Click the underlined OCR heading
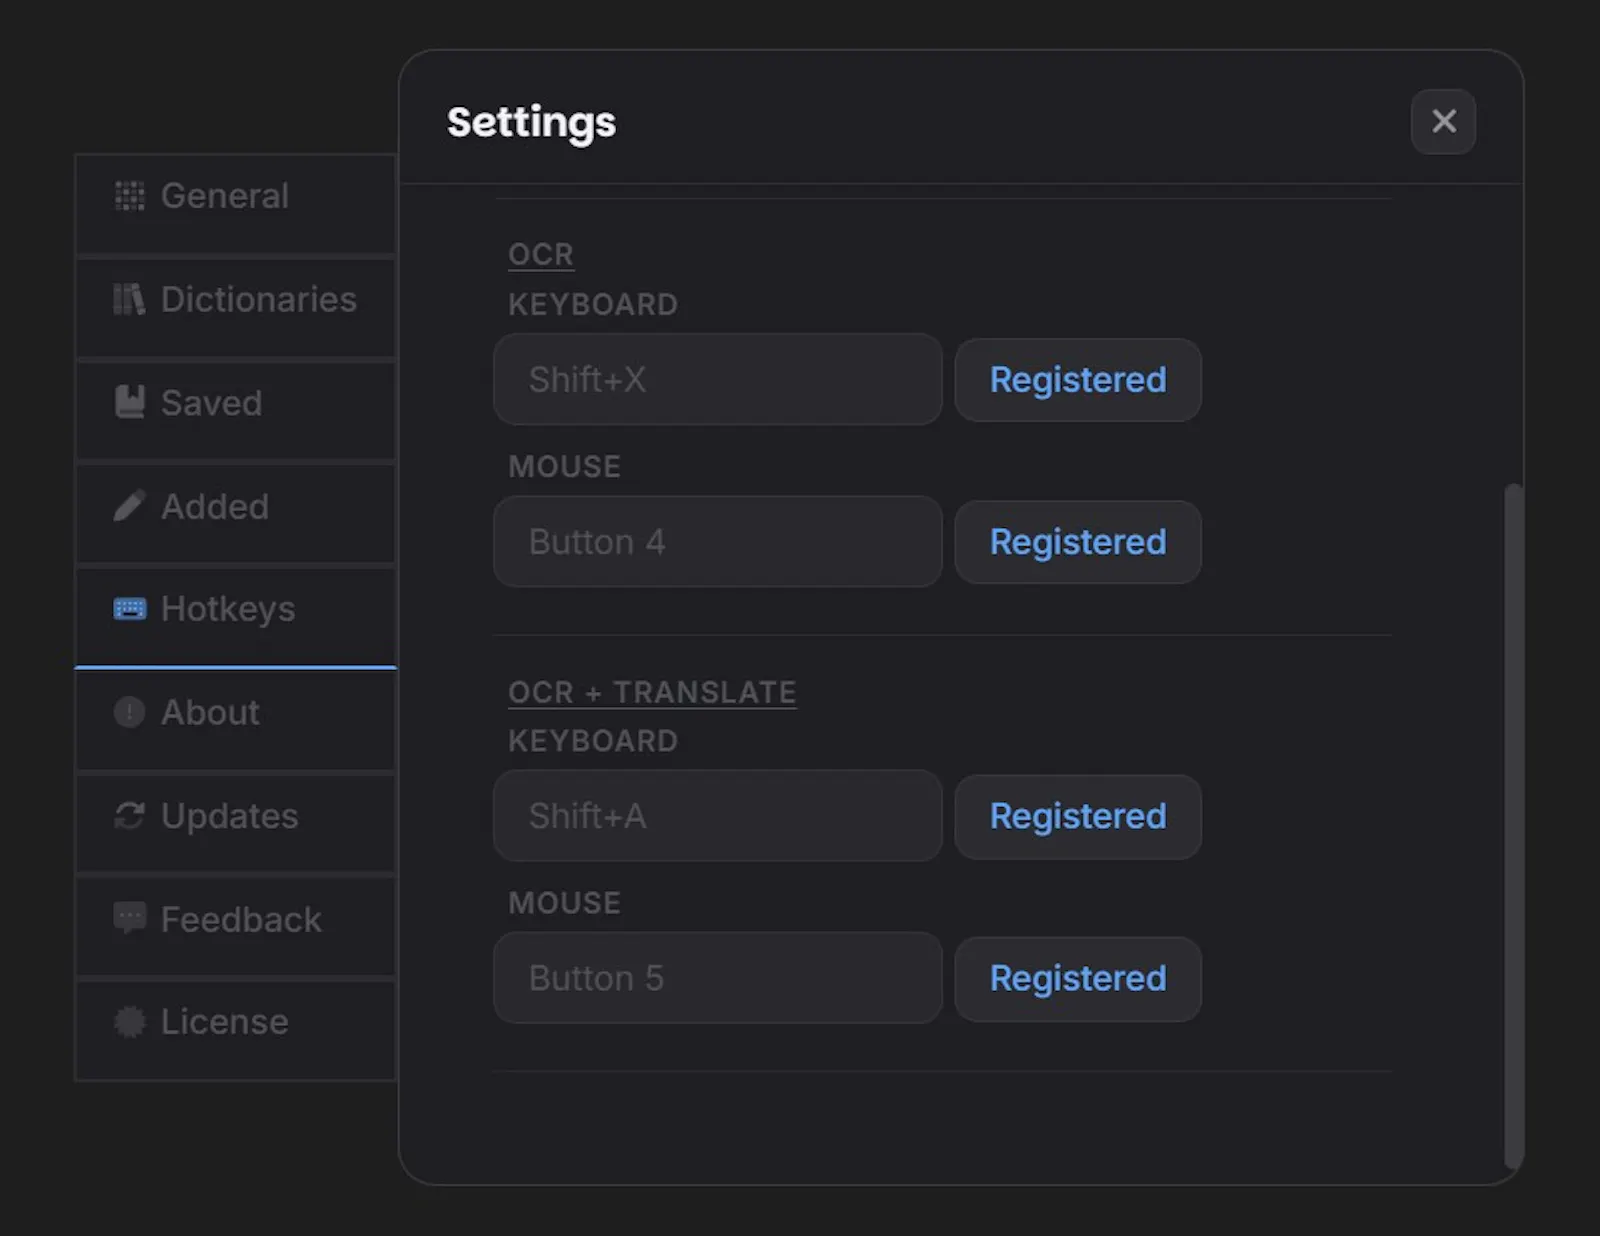The width and height of the screenshot is (1600, 1236). (x=541, y=254)
